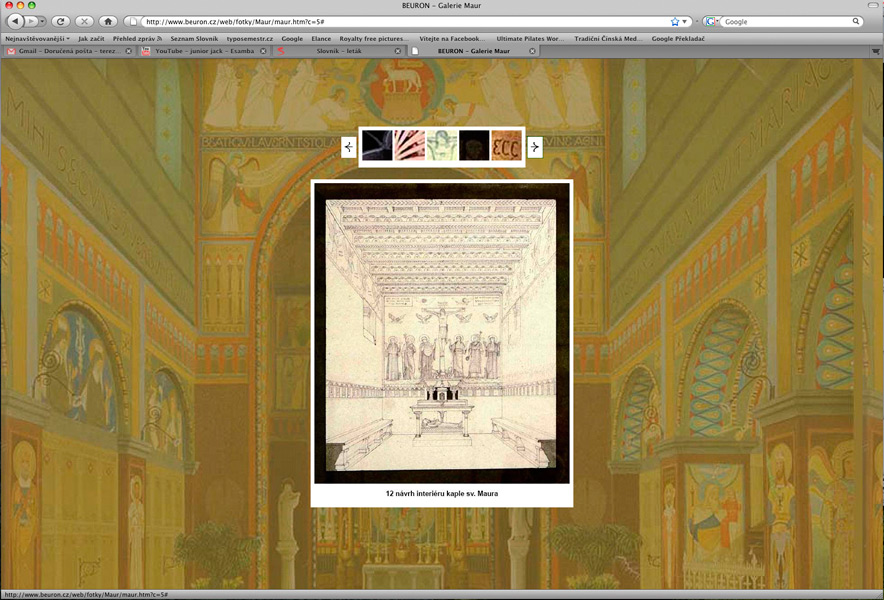The height and width of the screenshot is (600, 884).
Task: Open the back/forward history dropdown arrow
Action: pos(42,21)
